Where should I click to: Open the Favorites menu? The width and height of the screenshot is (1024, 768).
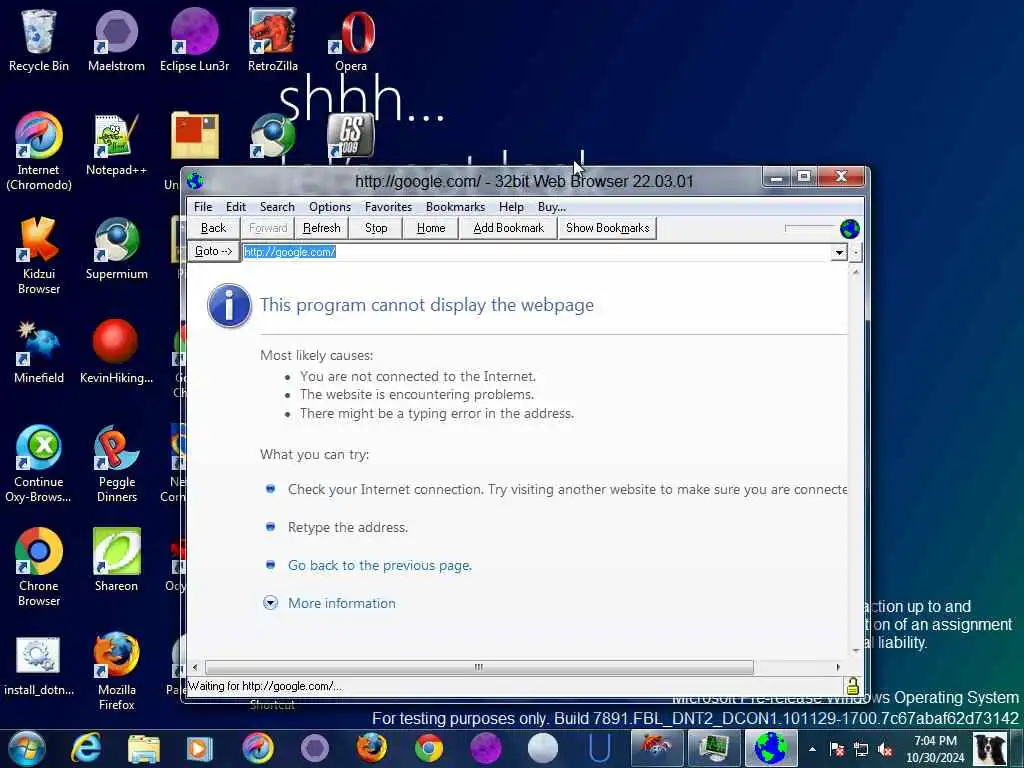[388, 207]
